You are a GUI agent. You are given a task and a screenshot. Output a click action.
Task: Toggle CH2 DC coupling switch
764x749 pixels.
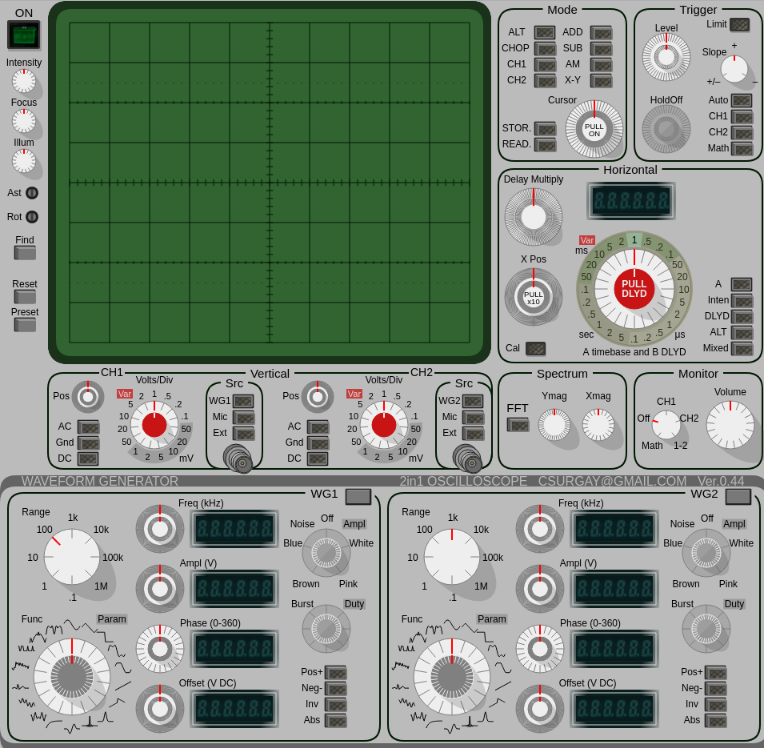tap(318, 459)
